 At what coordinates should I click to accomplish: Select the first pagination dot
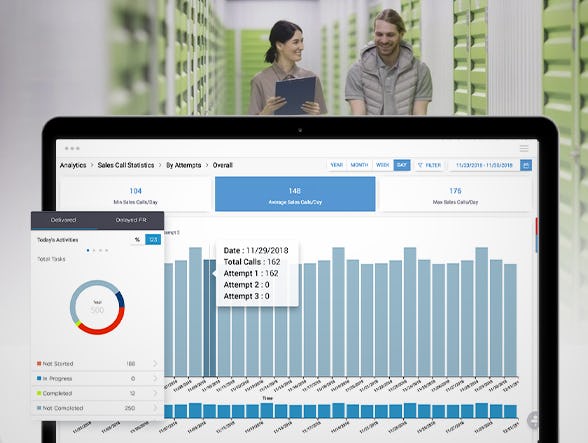[x=88, y=250]
